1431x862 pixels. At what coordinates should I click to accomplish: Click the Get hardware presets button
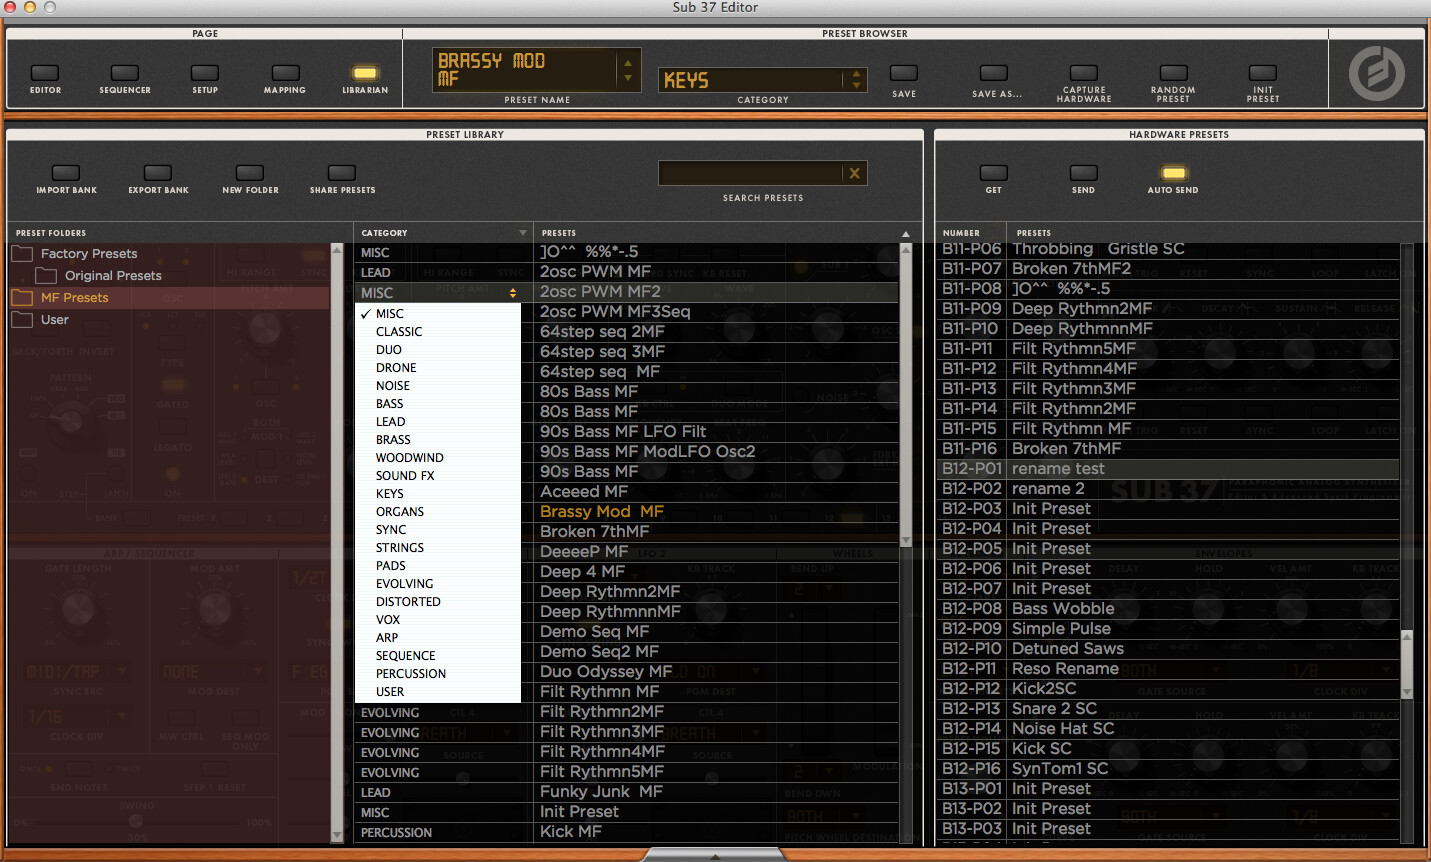(x=993, y=173)
